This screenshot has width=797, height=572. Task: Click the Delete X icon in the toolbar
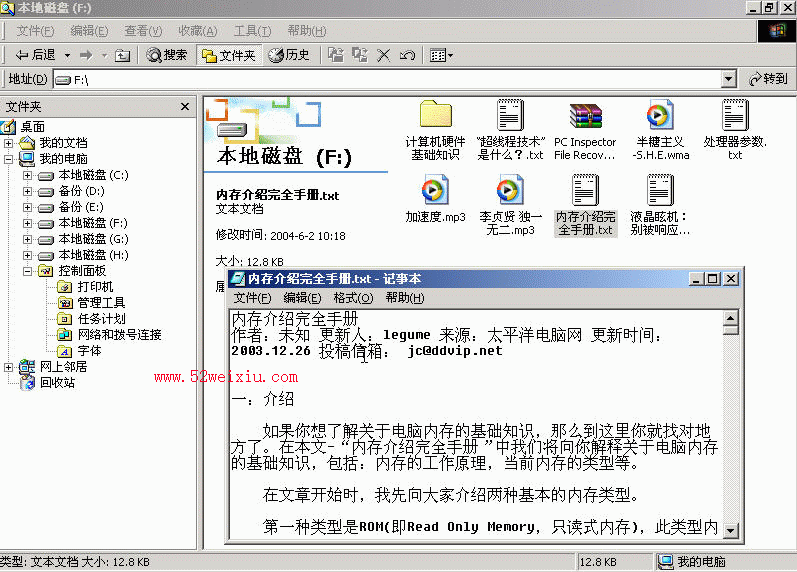click(x=384, y=55)
